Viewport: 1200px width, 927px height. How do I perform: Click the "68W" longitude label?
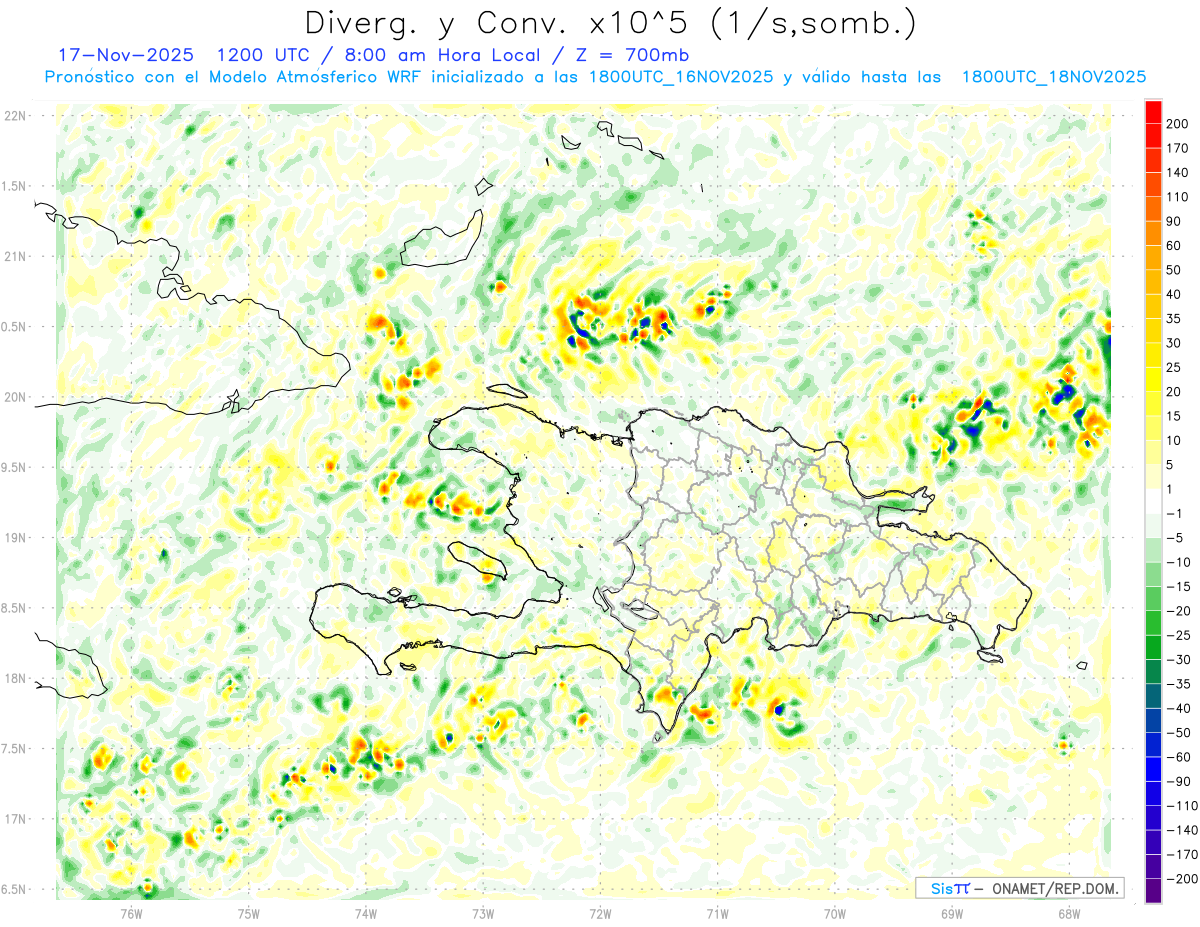click(1069, 913)
